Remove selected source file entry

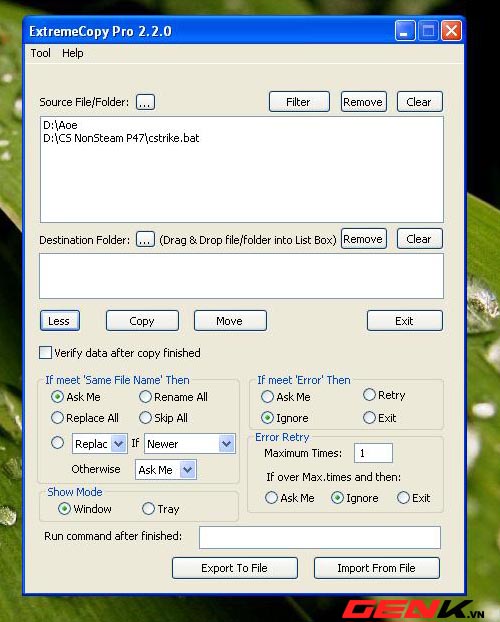pyautogui.click(x=363, y=102)
